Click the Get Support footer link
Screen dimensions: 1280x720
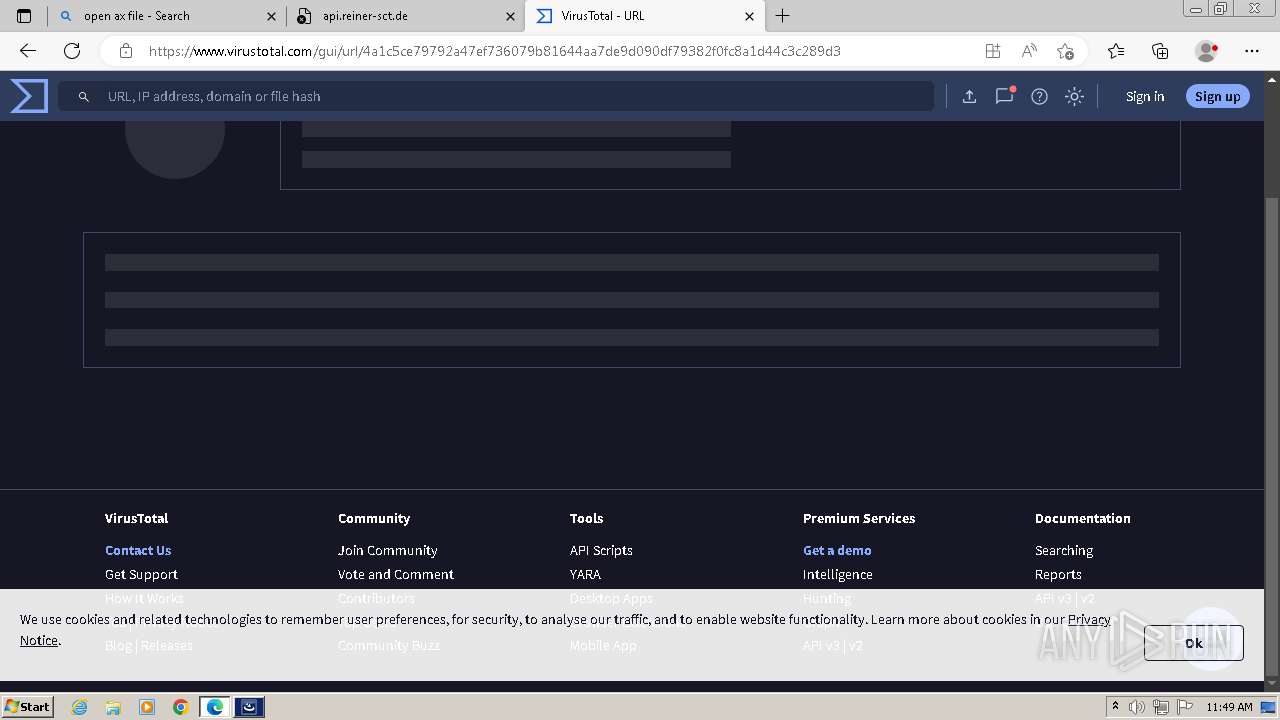pos(141,574)
